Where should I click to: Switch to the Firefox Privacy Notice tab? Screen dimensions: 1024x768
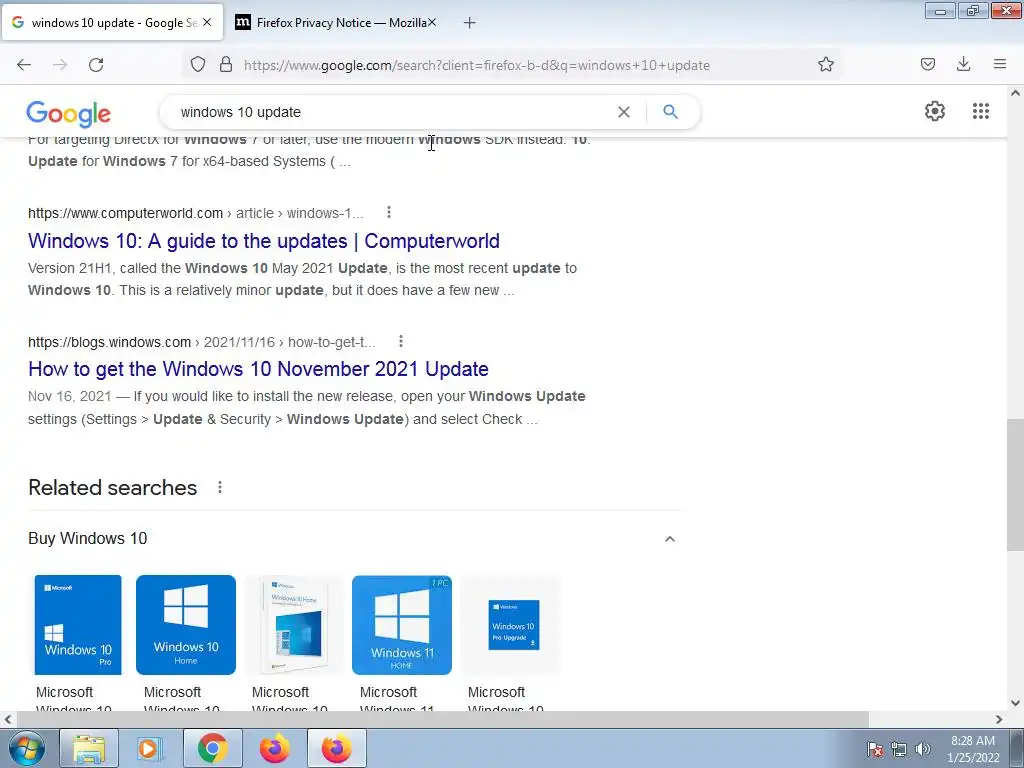tap(336, 22)
